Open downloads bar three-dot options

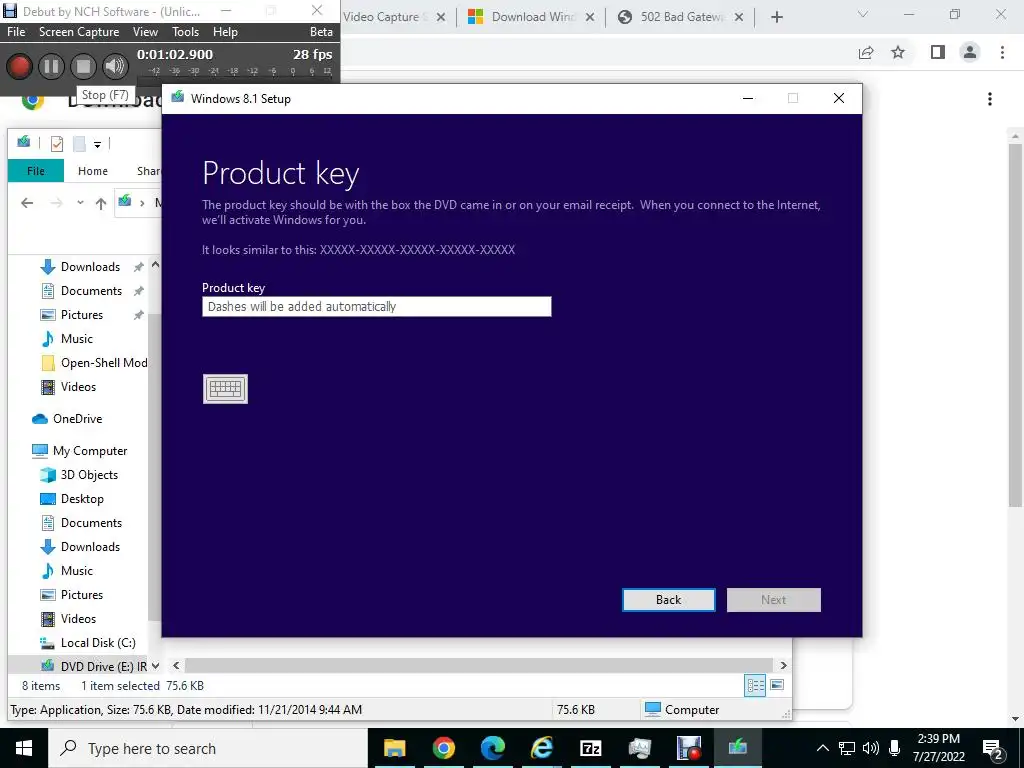[x=990, y=99]
